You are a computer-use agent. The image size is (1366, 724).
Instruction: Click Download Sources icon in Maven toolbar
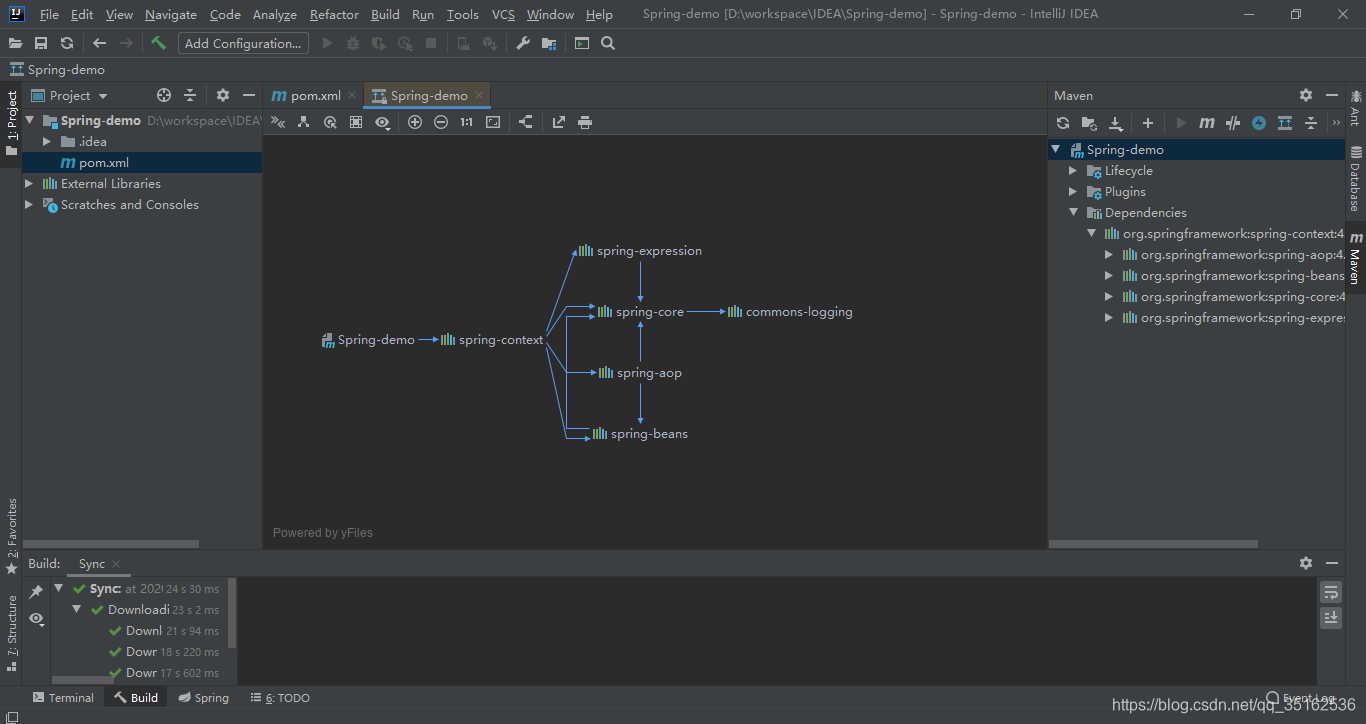pyautogui.click(x=1116, y=123)
